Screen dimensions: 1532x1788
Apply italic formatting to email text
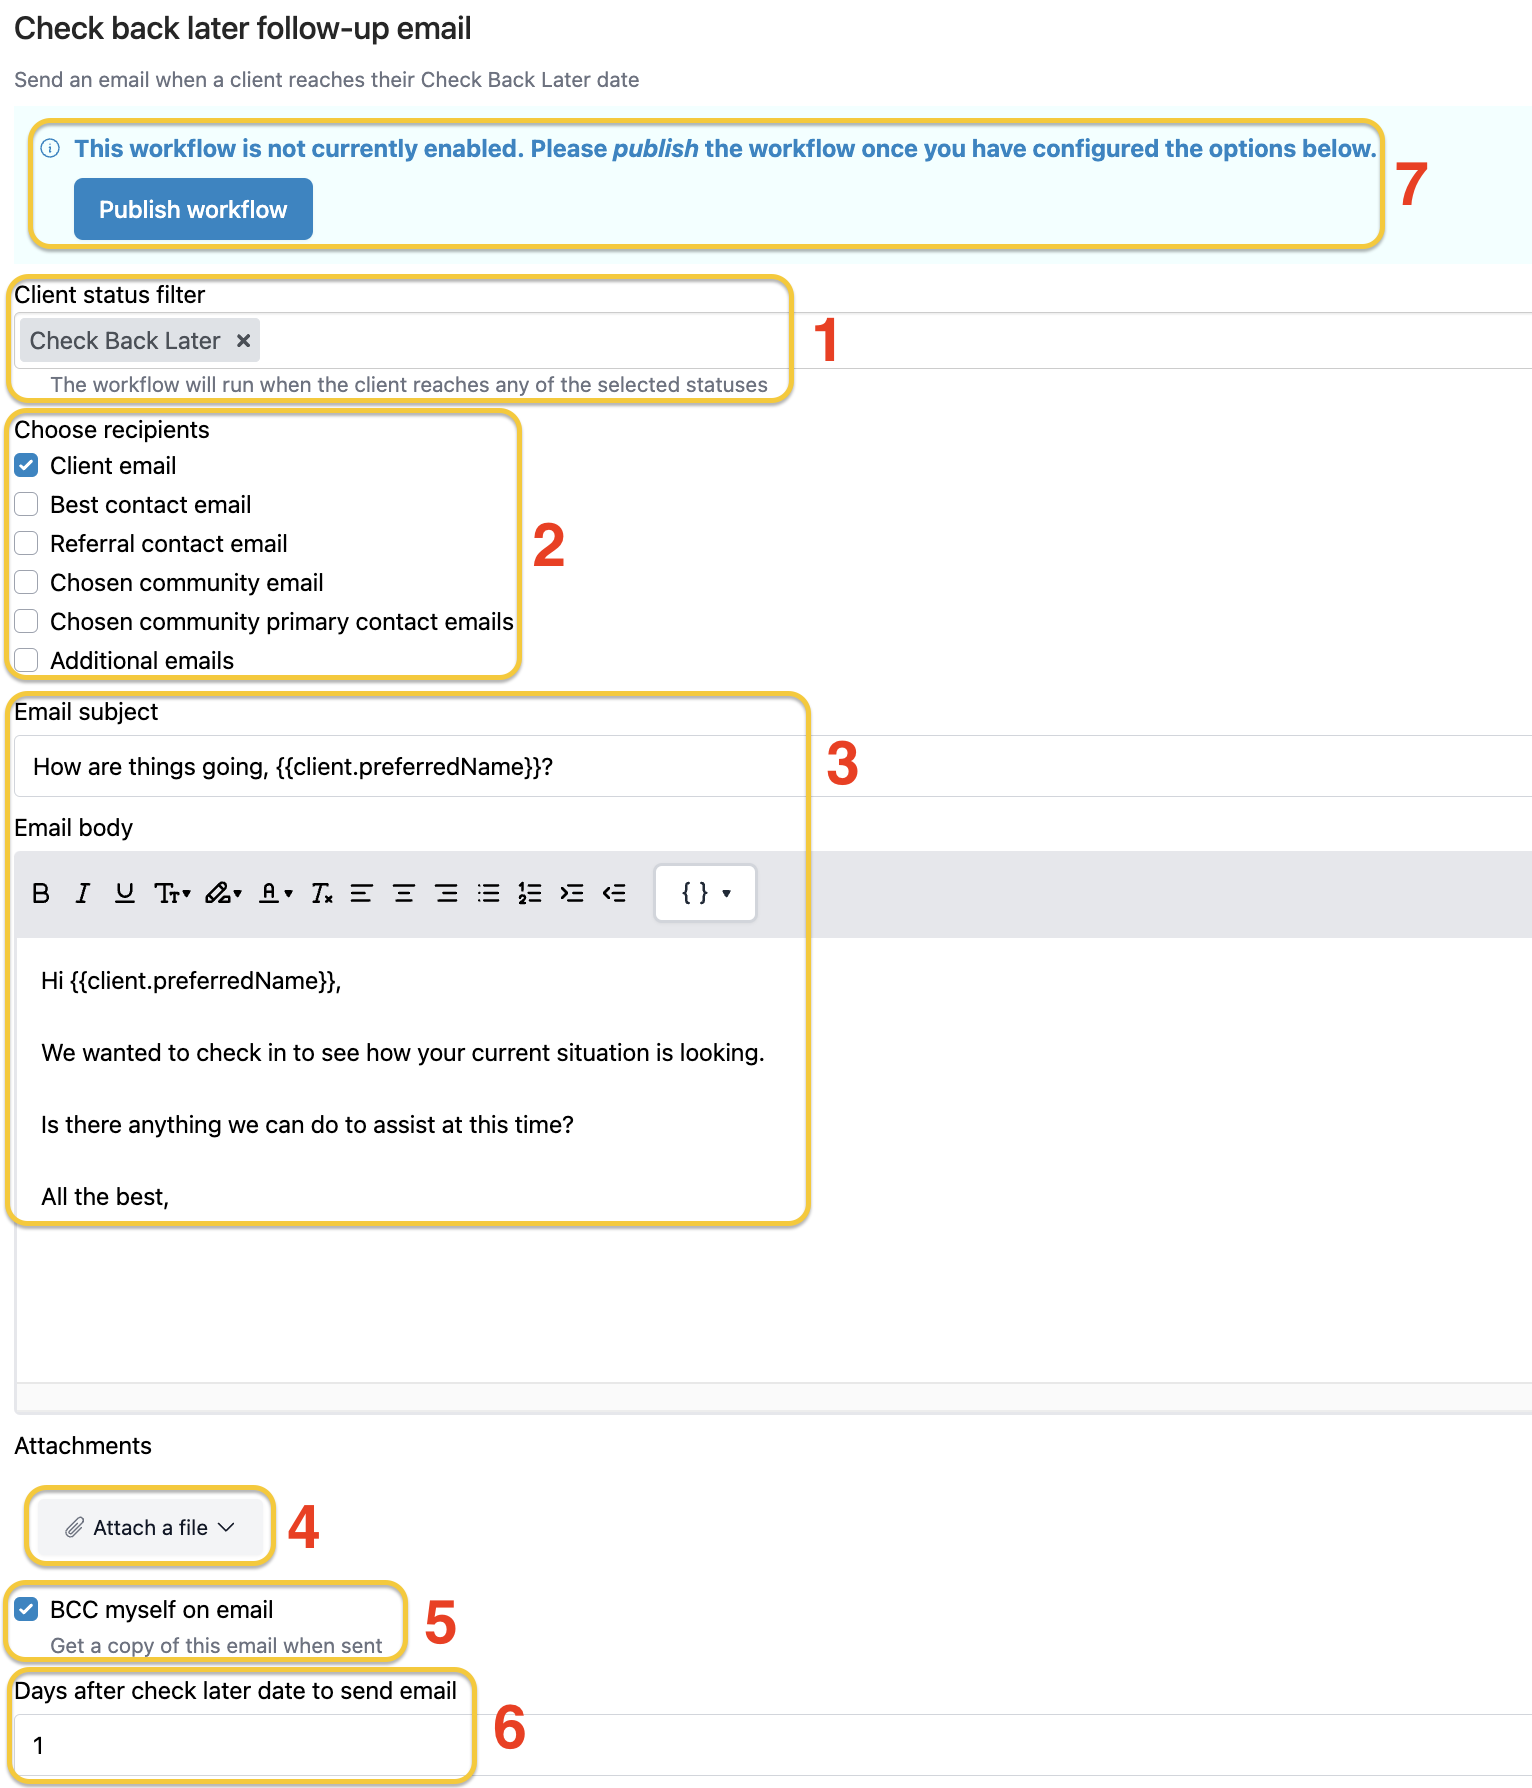tap(83, 893)
